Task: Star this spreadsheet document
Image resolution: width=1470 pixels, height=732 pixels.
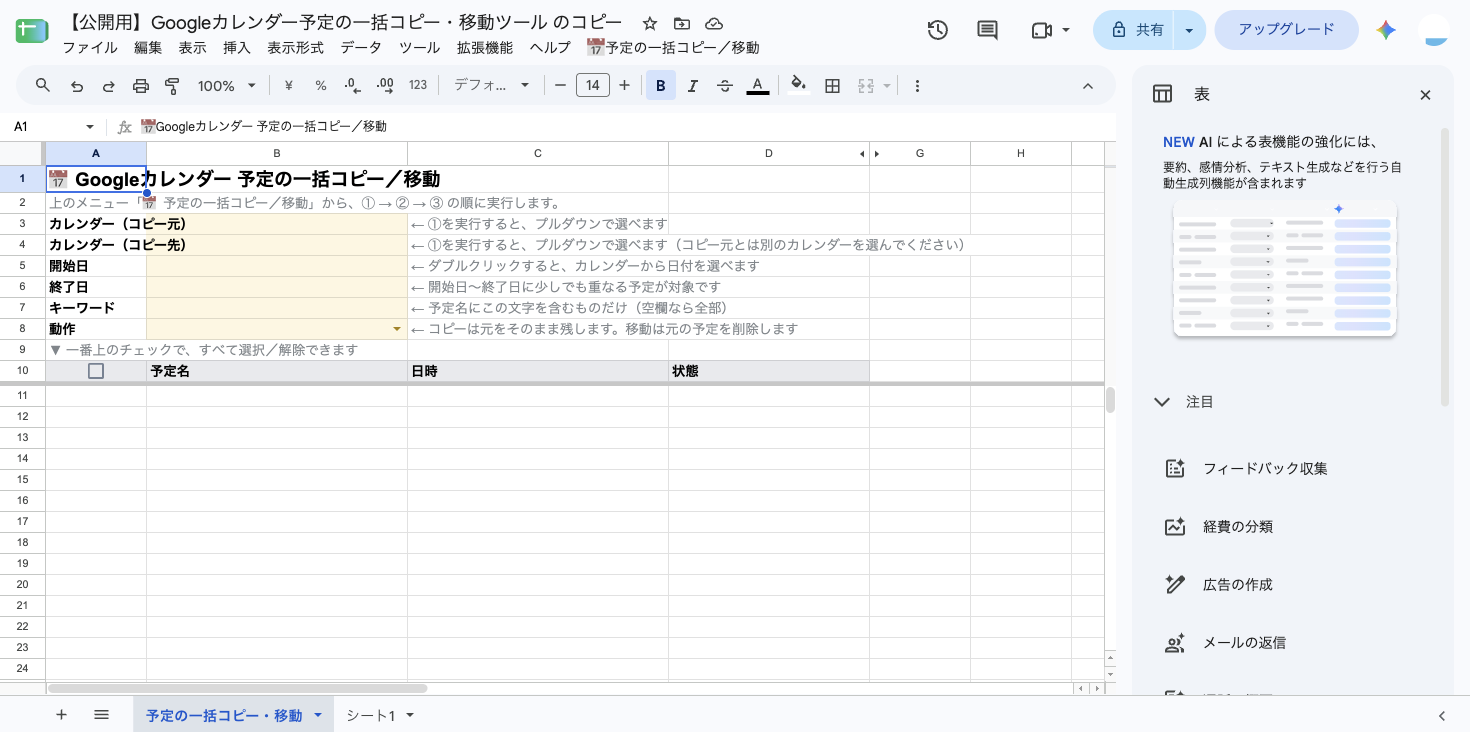Action: [x=650, y=23]
